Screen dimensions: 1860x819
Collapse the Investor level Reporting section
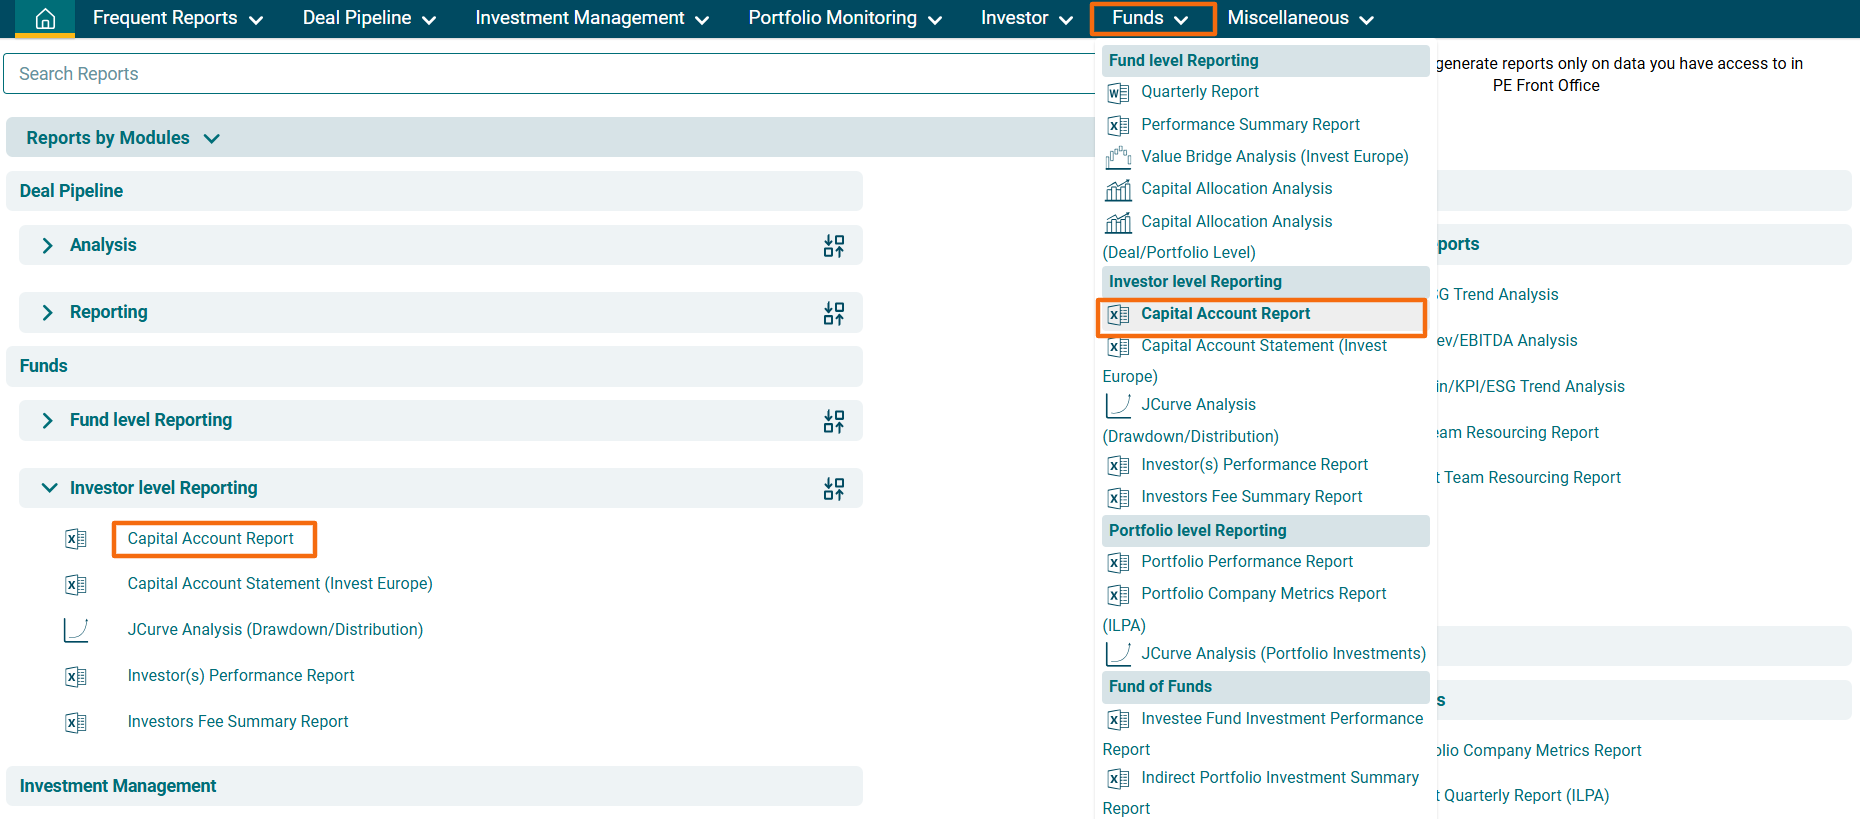[49, 488]
